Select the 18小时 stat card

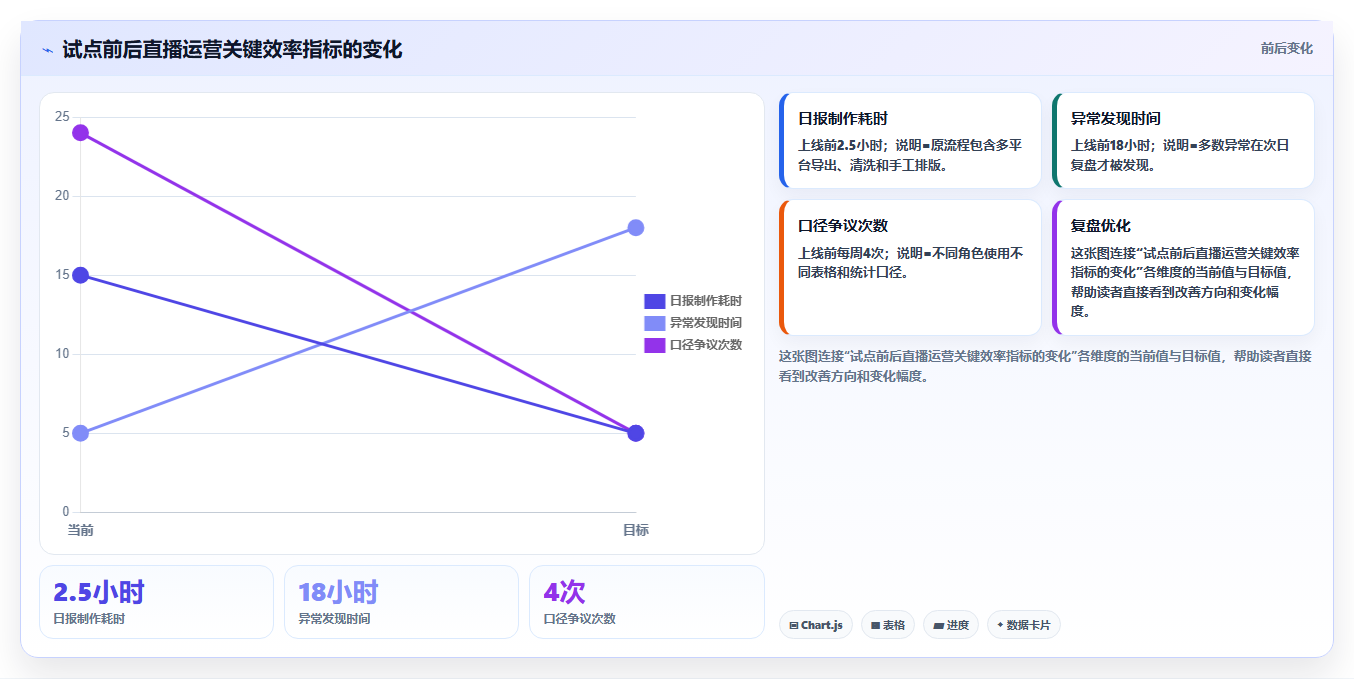pyautogui.click(x=401, y=602)
